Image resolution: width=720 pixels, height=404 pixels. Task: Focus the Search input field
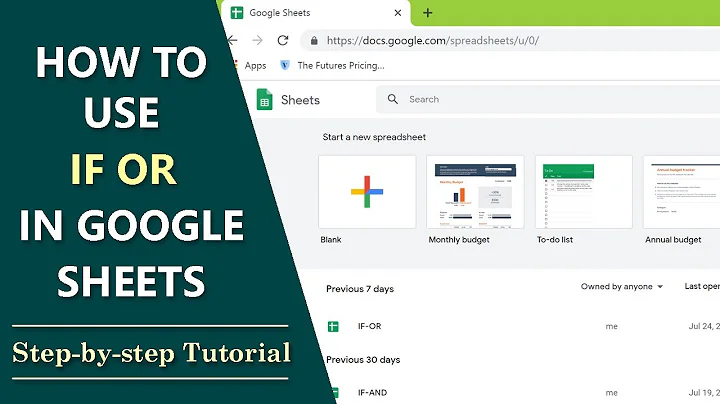(548, 99)
